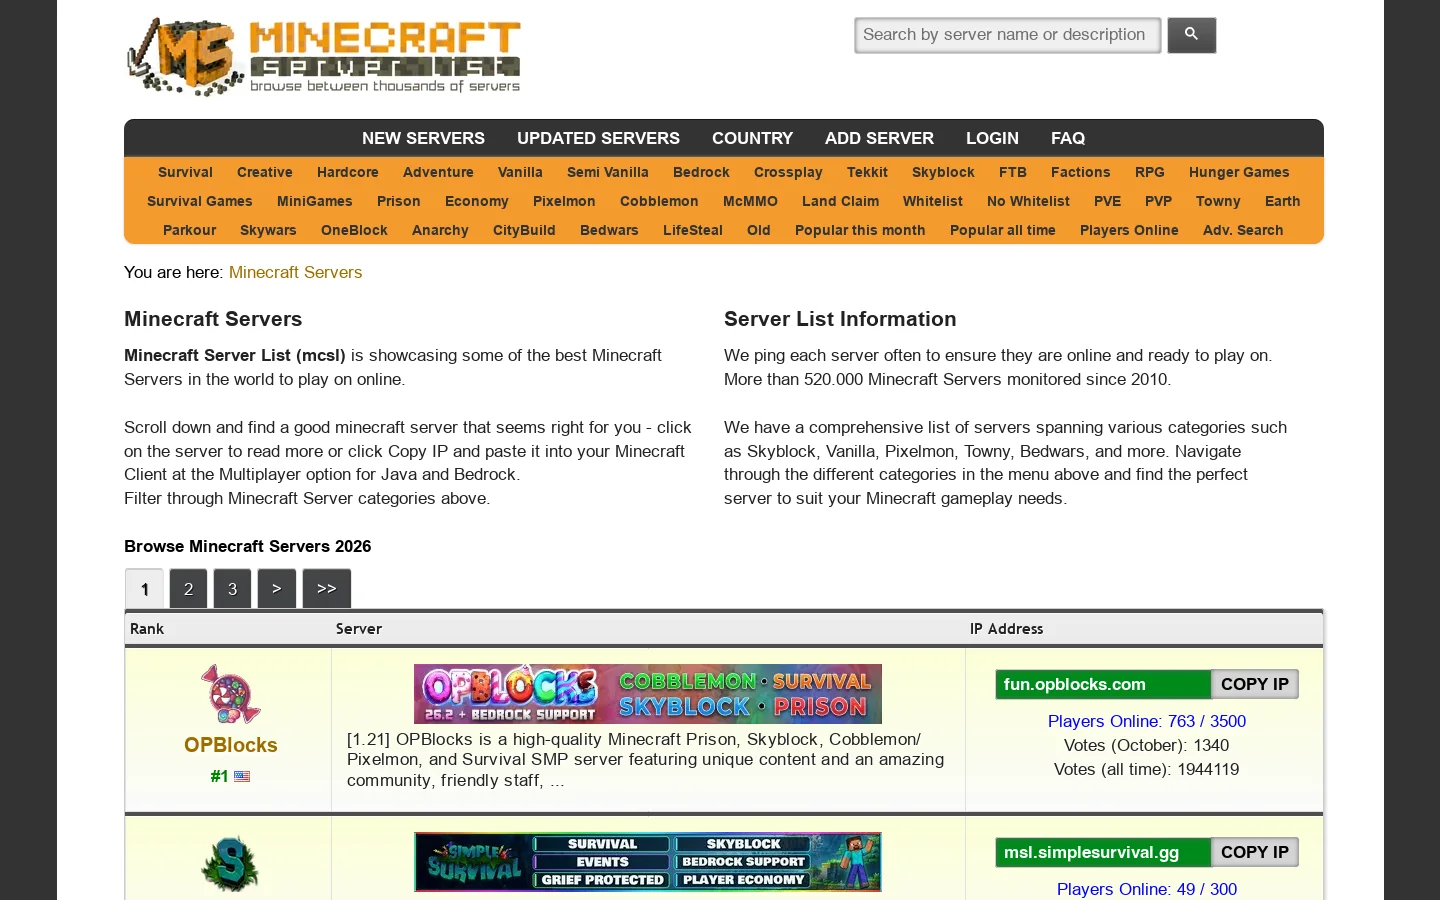The width and height of the screenshot is (1440, 900).
Task: Browse the Factions category
Action: pos(1081,172)
